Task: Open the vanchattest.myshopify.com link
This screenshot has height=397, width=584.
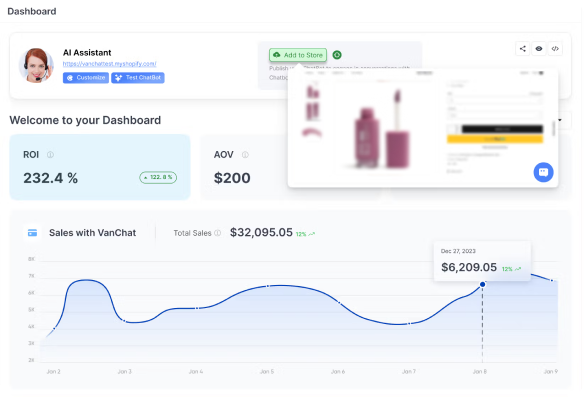Action: click(x=110, y=64)
